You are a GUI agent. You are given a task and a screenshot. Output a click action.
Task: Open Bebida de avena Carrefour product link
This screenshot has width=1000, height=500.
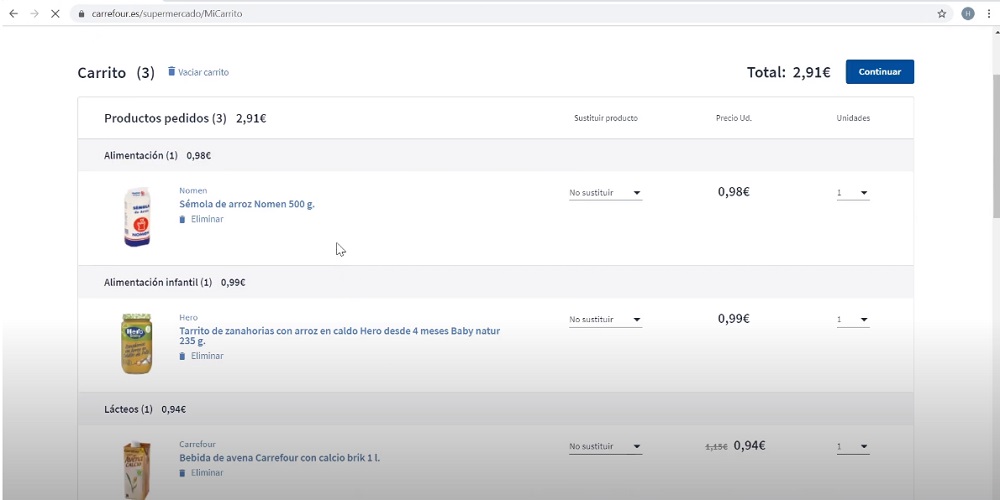279,458
